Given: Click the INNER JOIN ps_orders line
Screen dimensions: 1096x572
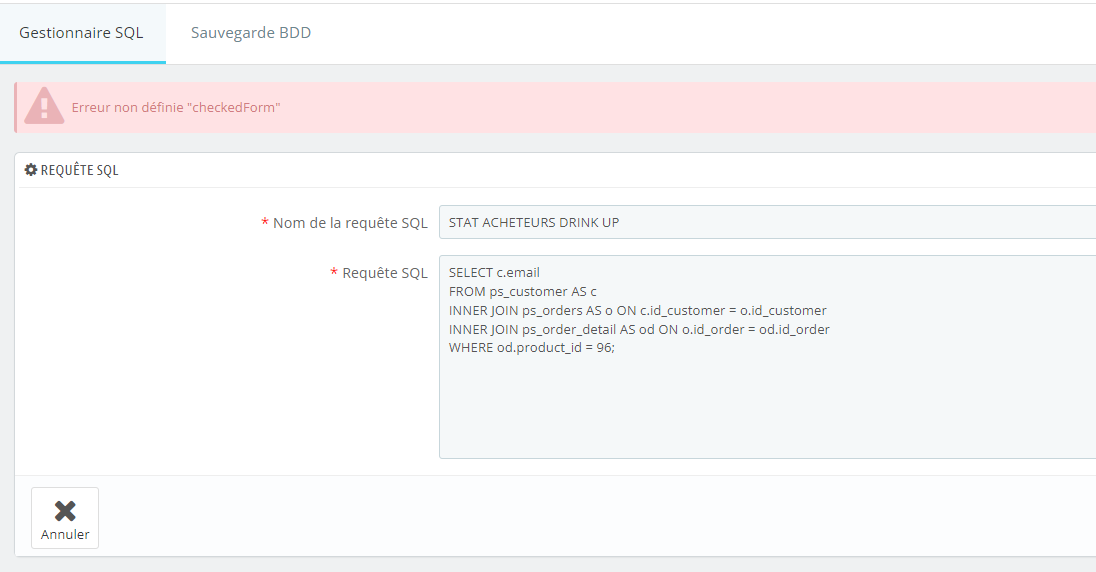Looking at the screenshot, I should click(637, 310).
